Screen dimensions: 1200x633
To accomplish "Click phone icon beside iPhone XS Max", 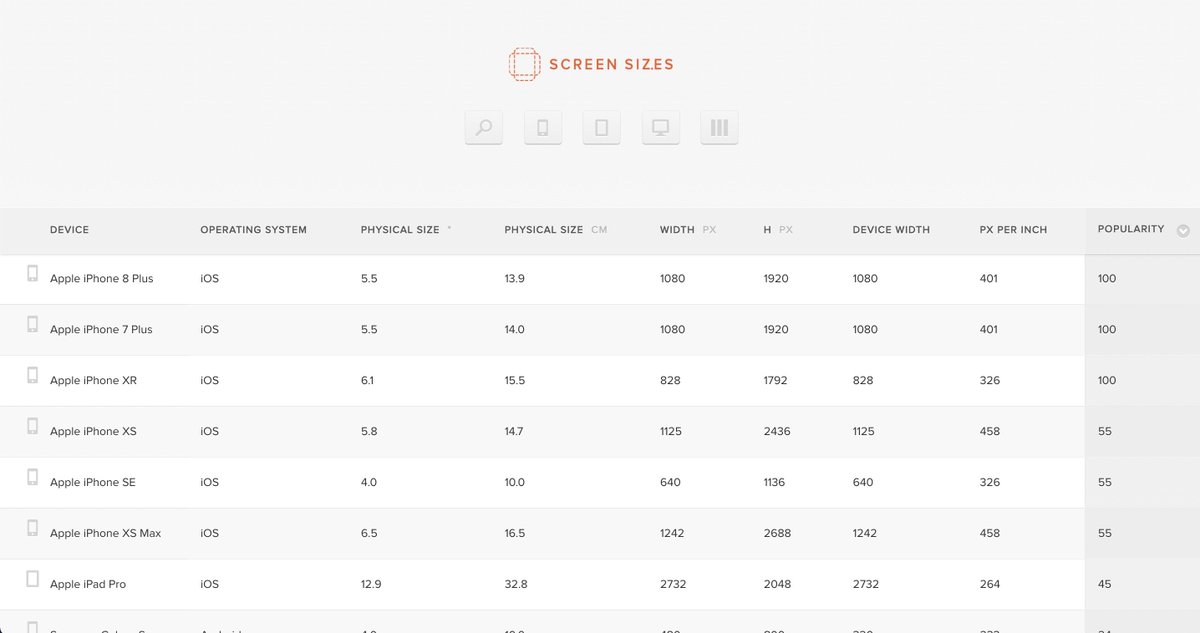I will pyautogui.click(x=33, y=529).
